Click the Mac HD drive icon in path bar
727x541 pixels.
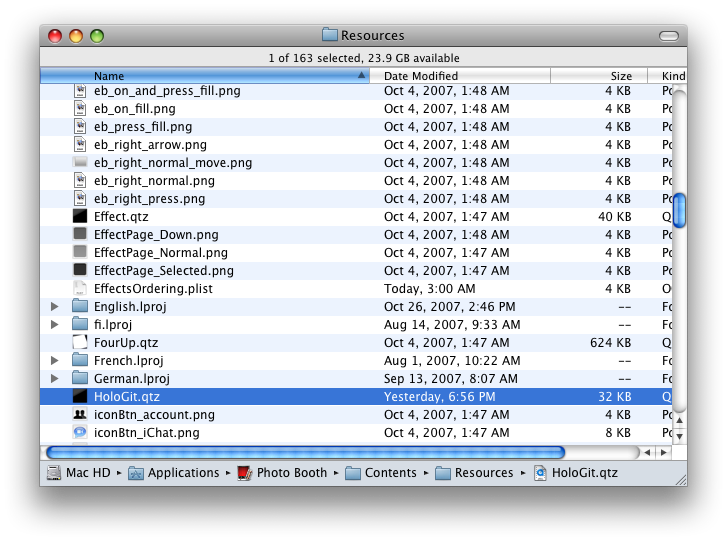click(x=54, y=473)
